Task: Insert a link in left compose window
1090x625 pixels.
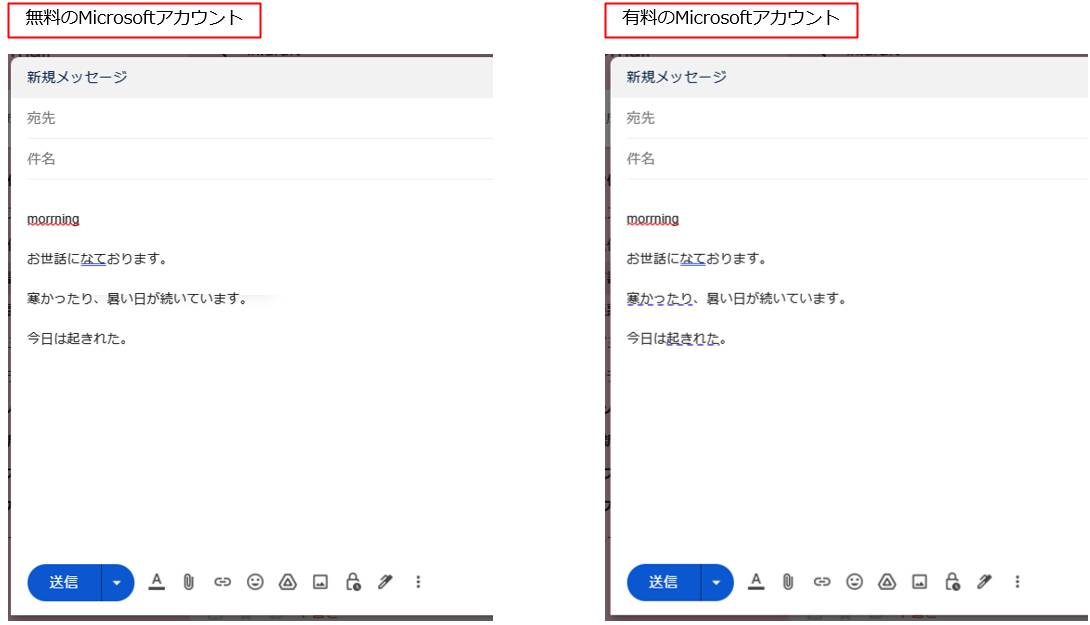Action: [222, 582]
